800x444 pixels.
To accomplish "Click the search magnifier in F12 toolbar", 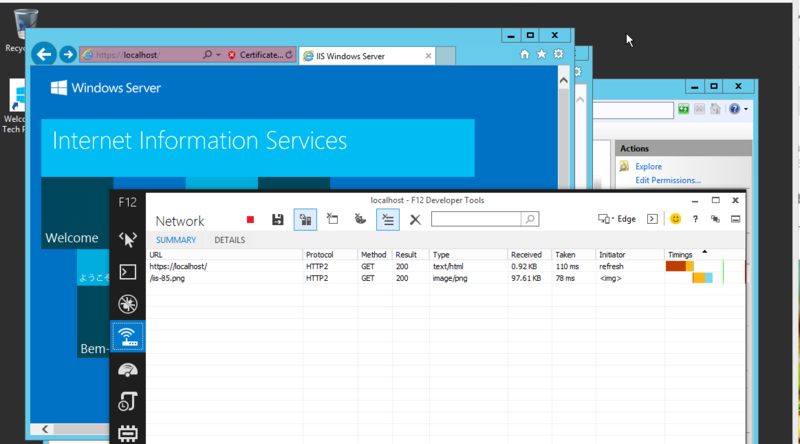I will tap(530, 219).
